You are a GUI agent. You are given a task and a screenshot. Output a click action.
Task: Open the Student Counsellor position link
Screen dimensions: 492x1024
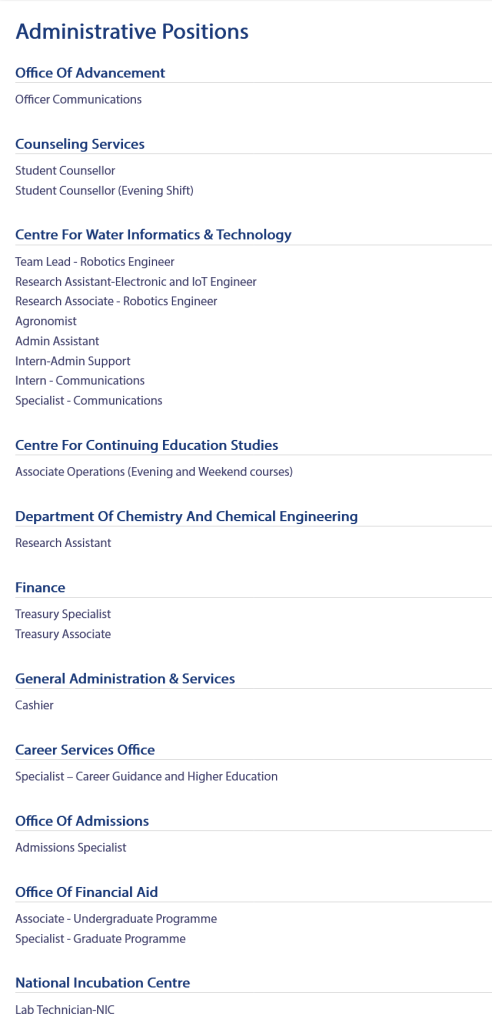(65, 170)
